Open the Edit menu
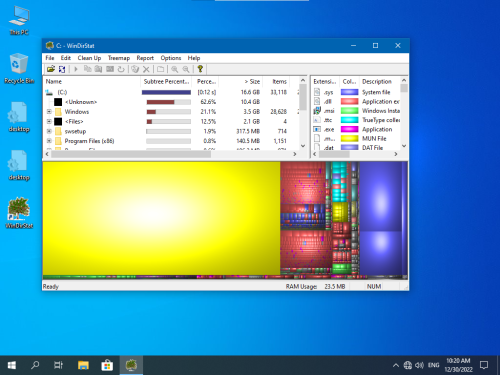The image size is (500, 375). [x=66, y=58]
